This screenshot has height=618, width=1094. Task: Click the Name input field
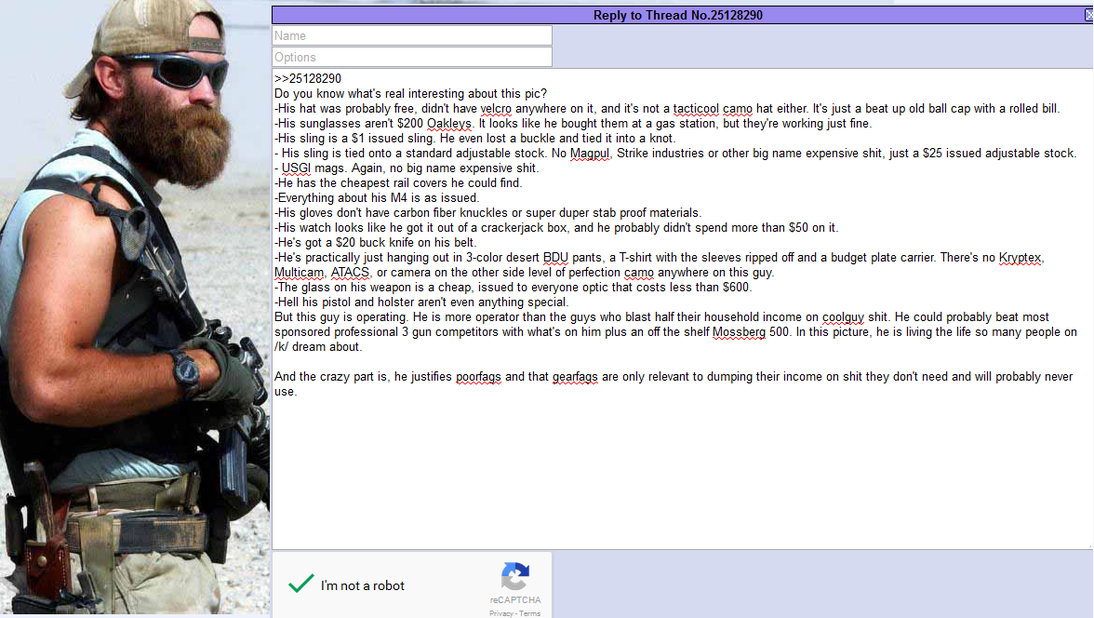tap(412, 36)
